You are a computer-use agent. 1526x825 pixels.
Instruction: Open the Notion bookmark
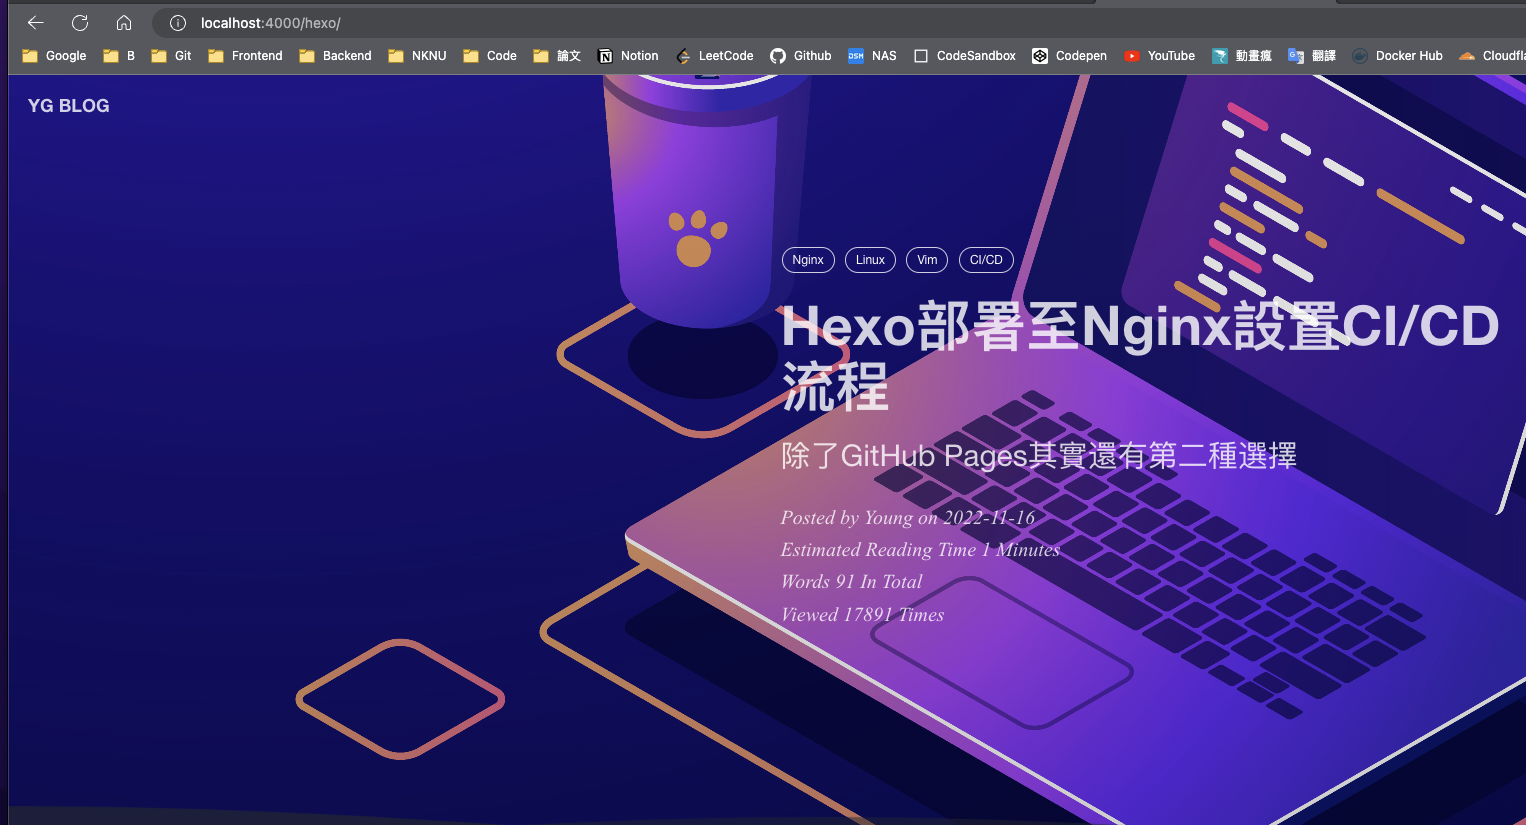627,56
